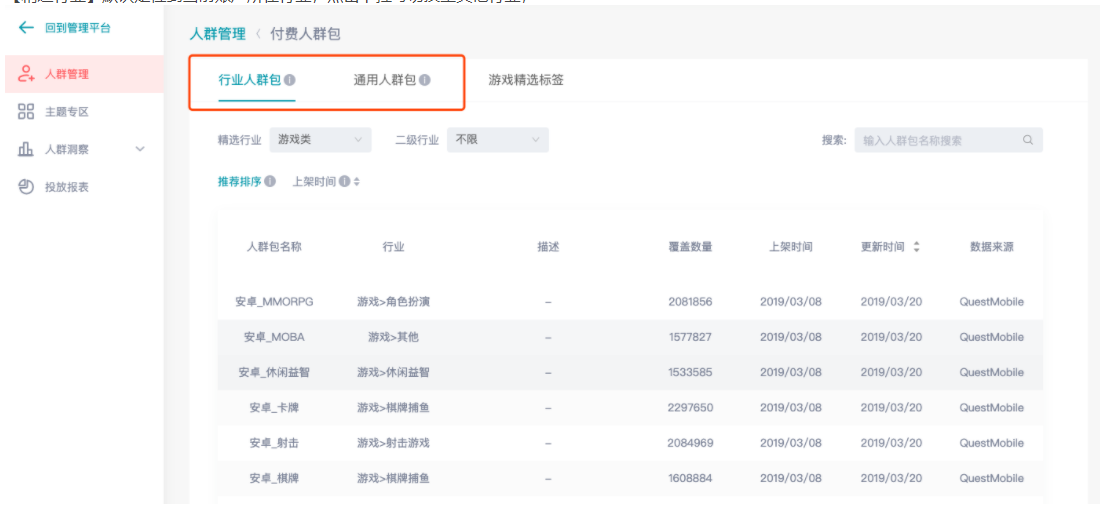1100x507 pixels.
Task: Click the info icon beside 通用人群包
Action: pyautogui.click(x=425, y=80)
